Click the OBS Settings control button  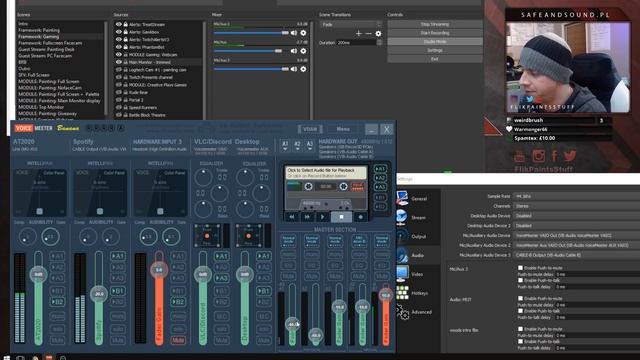point(435,50)
